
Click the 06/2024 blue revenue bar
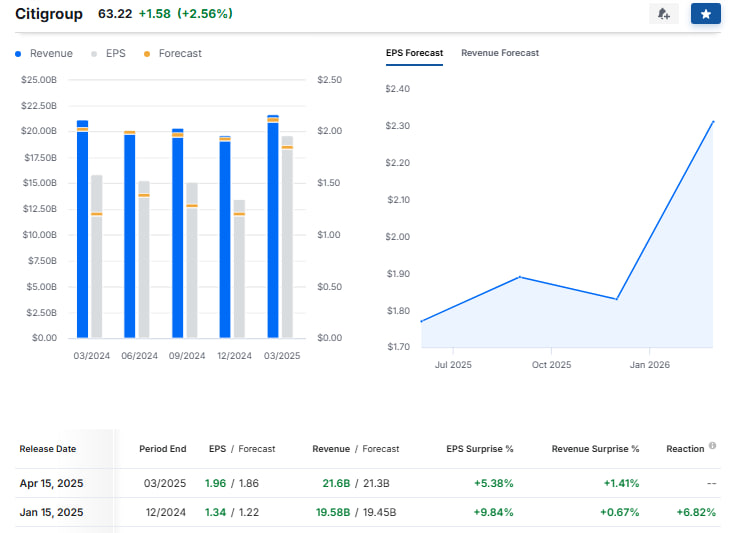(130, 234)
